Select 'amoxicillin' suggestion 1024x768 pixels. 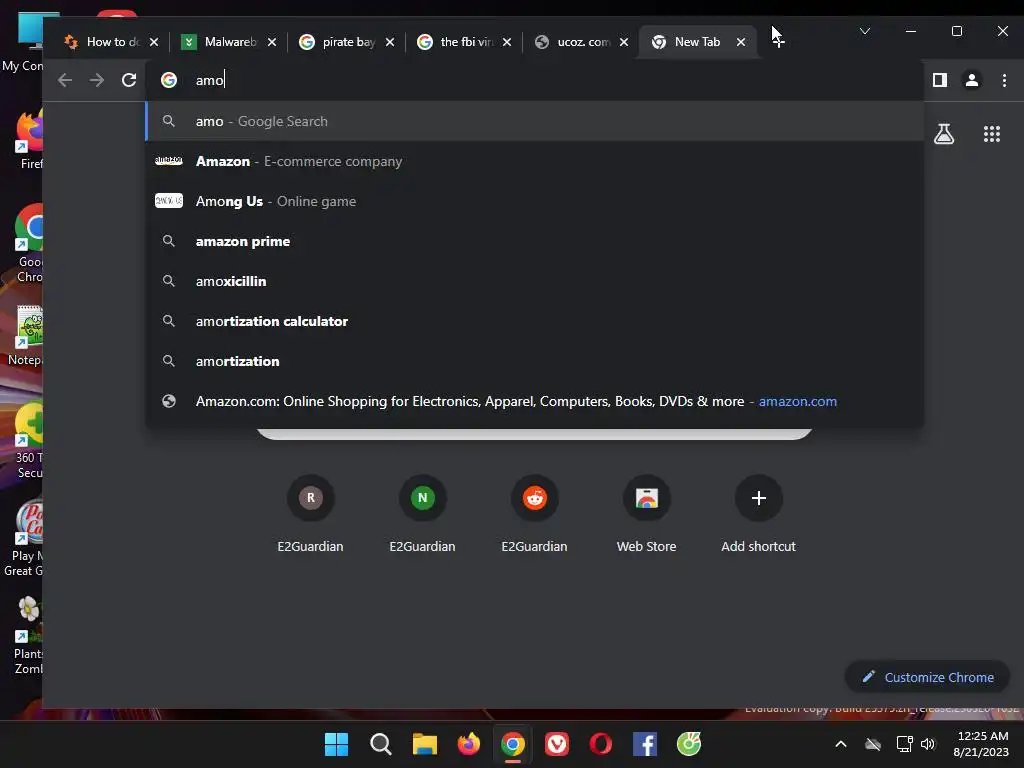(x=534, y=281)
